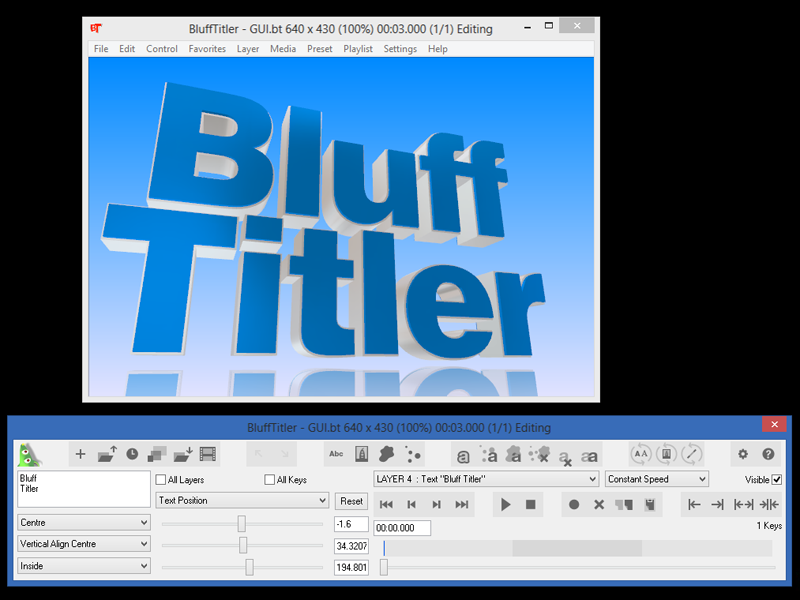Click the plus icon to add a layer
The height and width of the screenshot is (600, 800).
click(x=81, y=454)
